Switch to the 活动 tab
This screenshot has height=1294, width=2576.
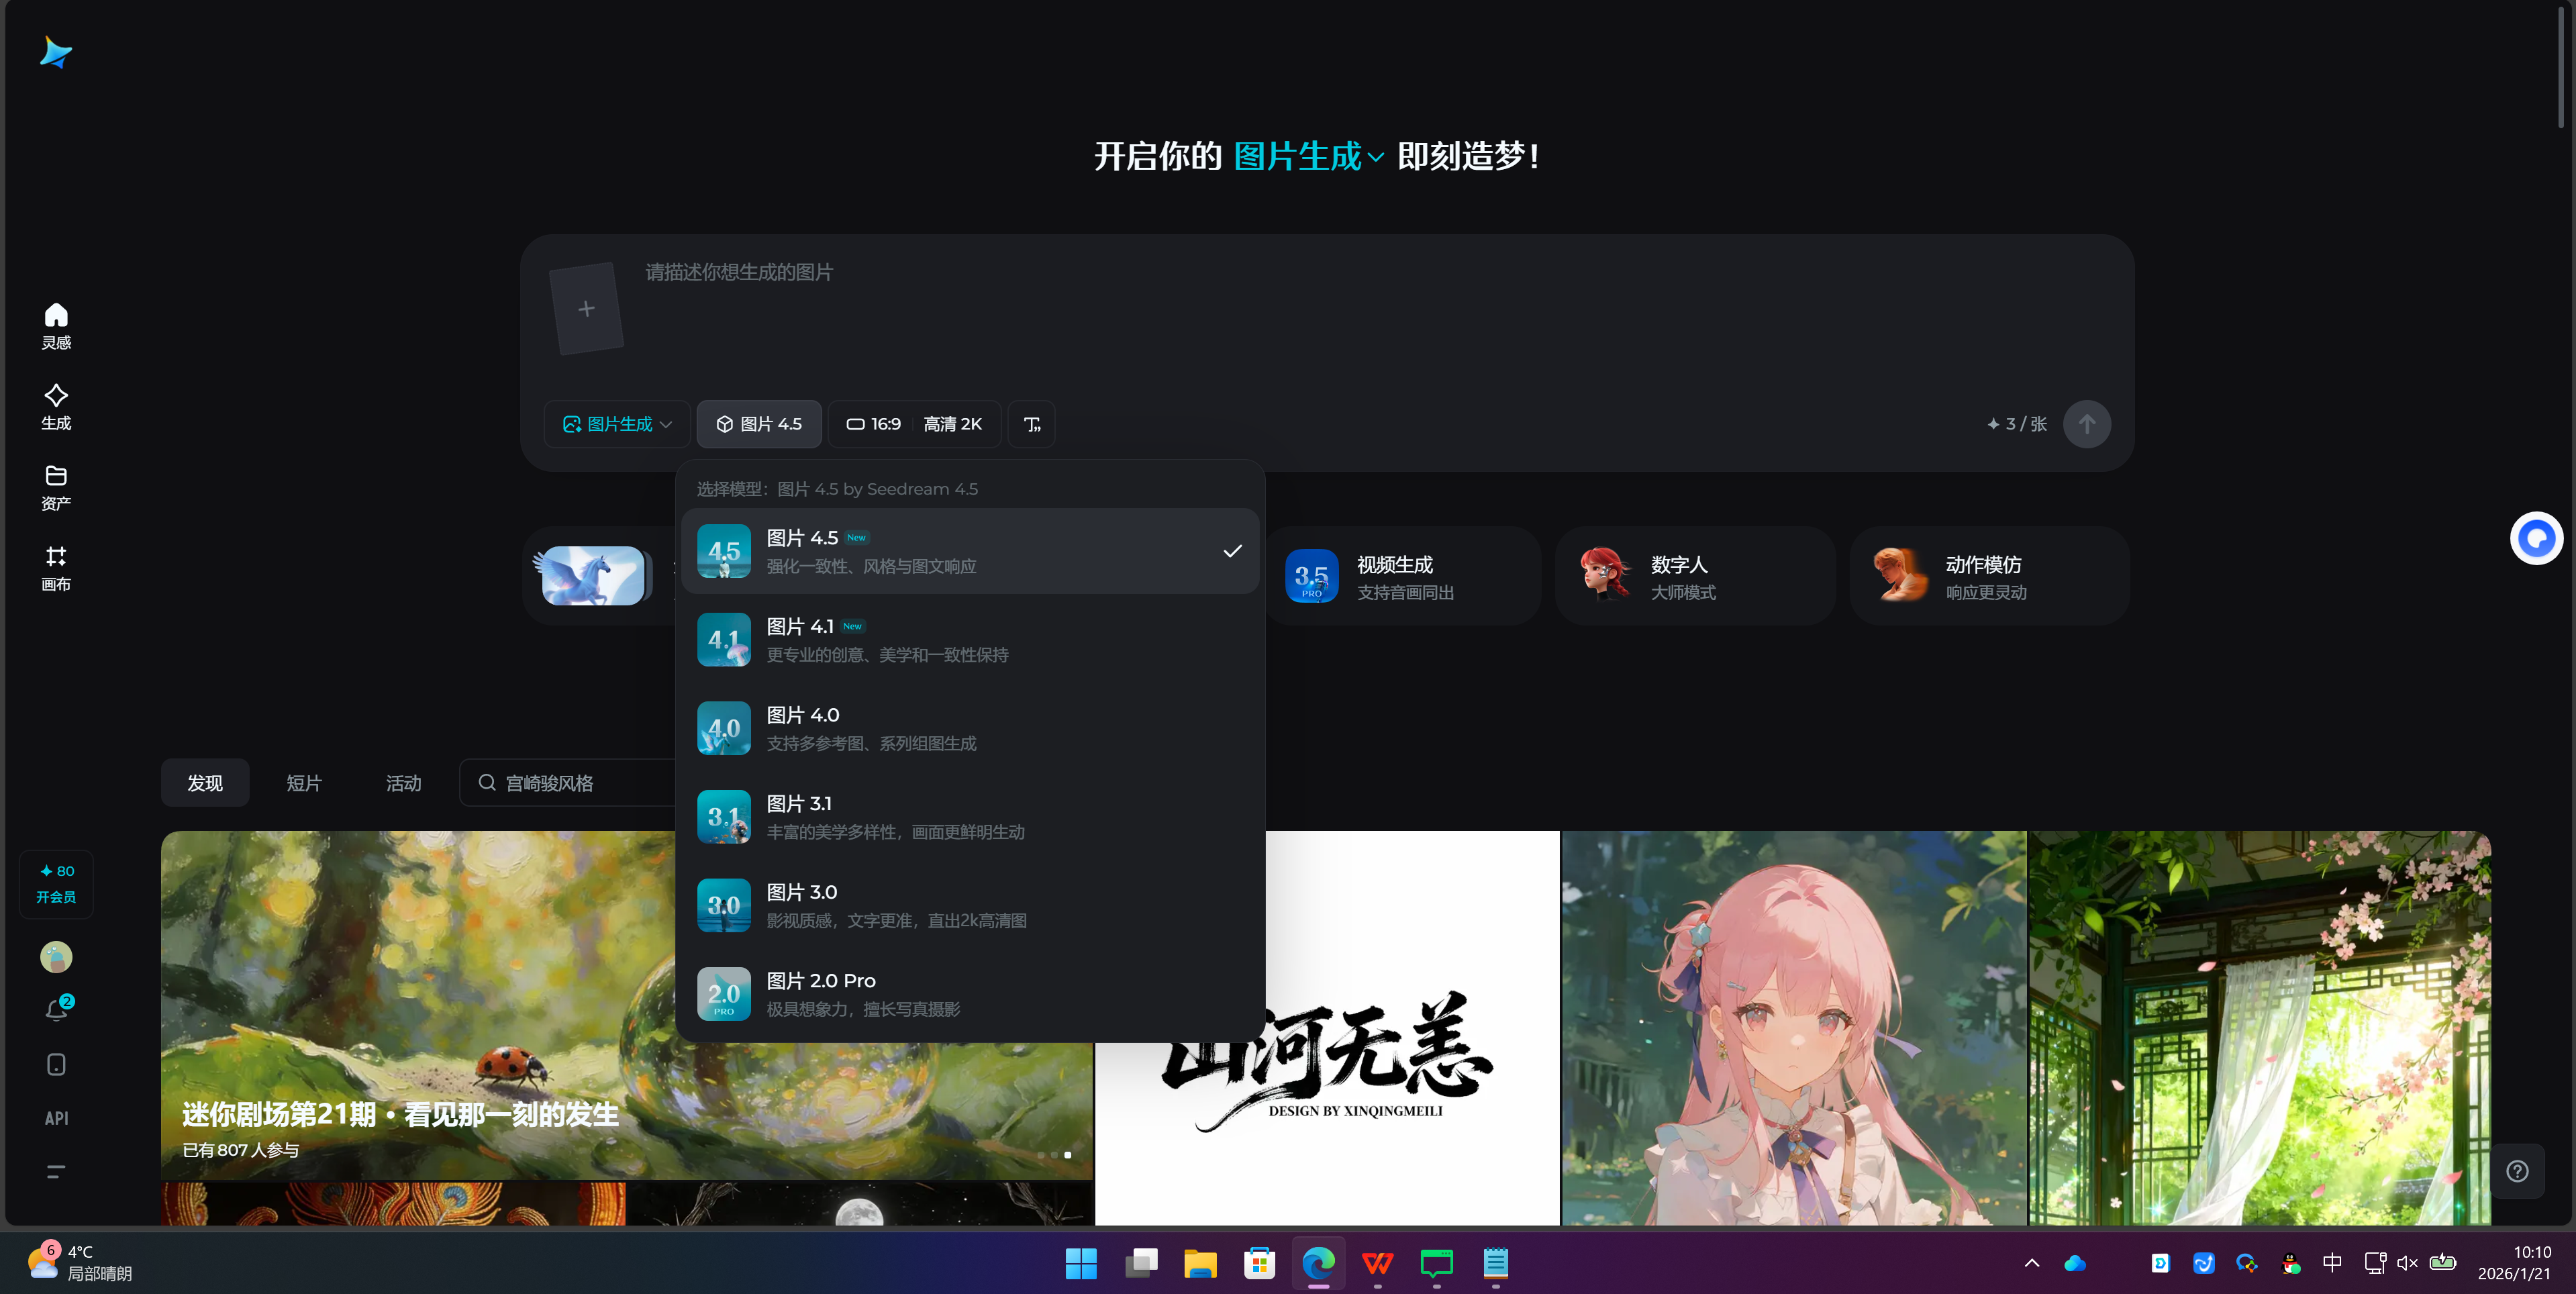(x=403, y=783)
